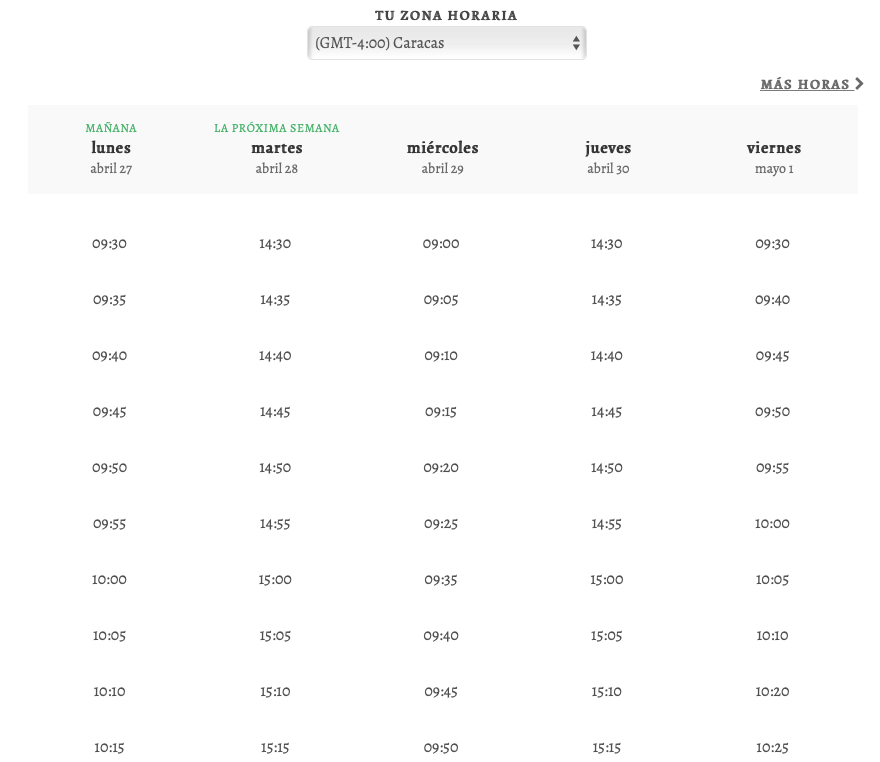Book the 09:00 time on miércoles

pyautogui.click(x=441, y=243)
